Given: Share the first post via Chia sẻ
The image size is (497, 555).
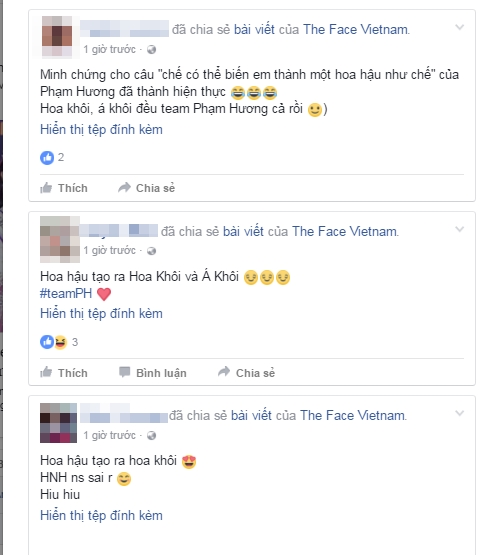Looking at the screenshot, I should click(147, 188).
